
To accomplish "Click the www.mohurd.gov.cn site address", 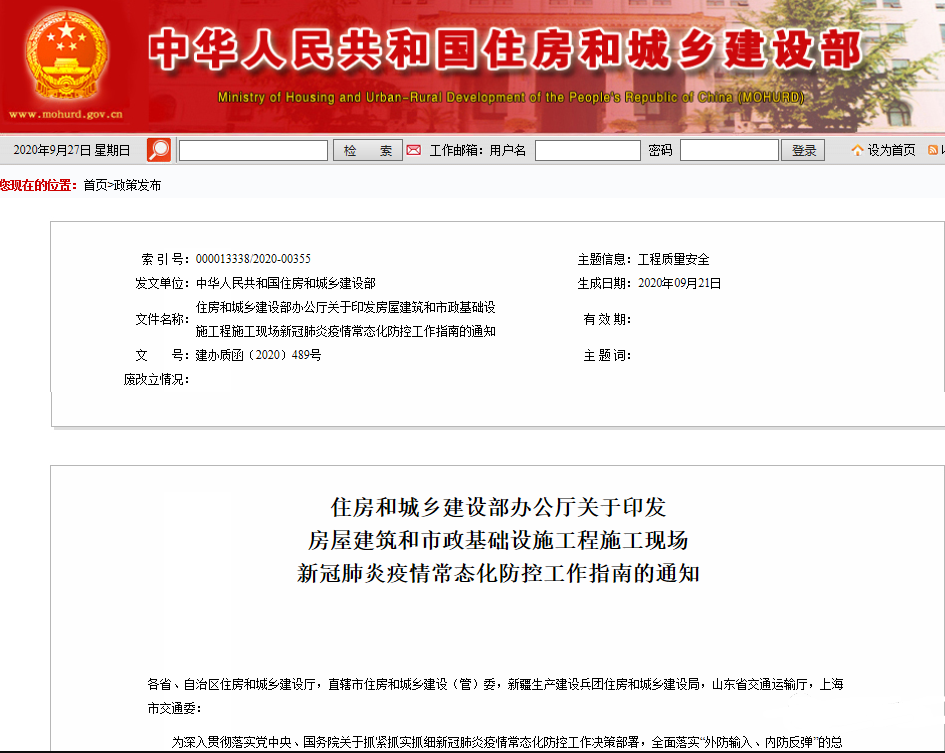I will [66, 114].
